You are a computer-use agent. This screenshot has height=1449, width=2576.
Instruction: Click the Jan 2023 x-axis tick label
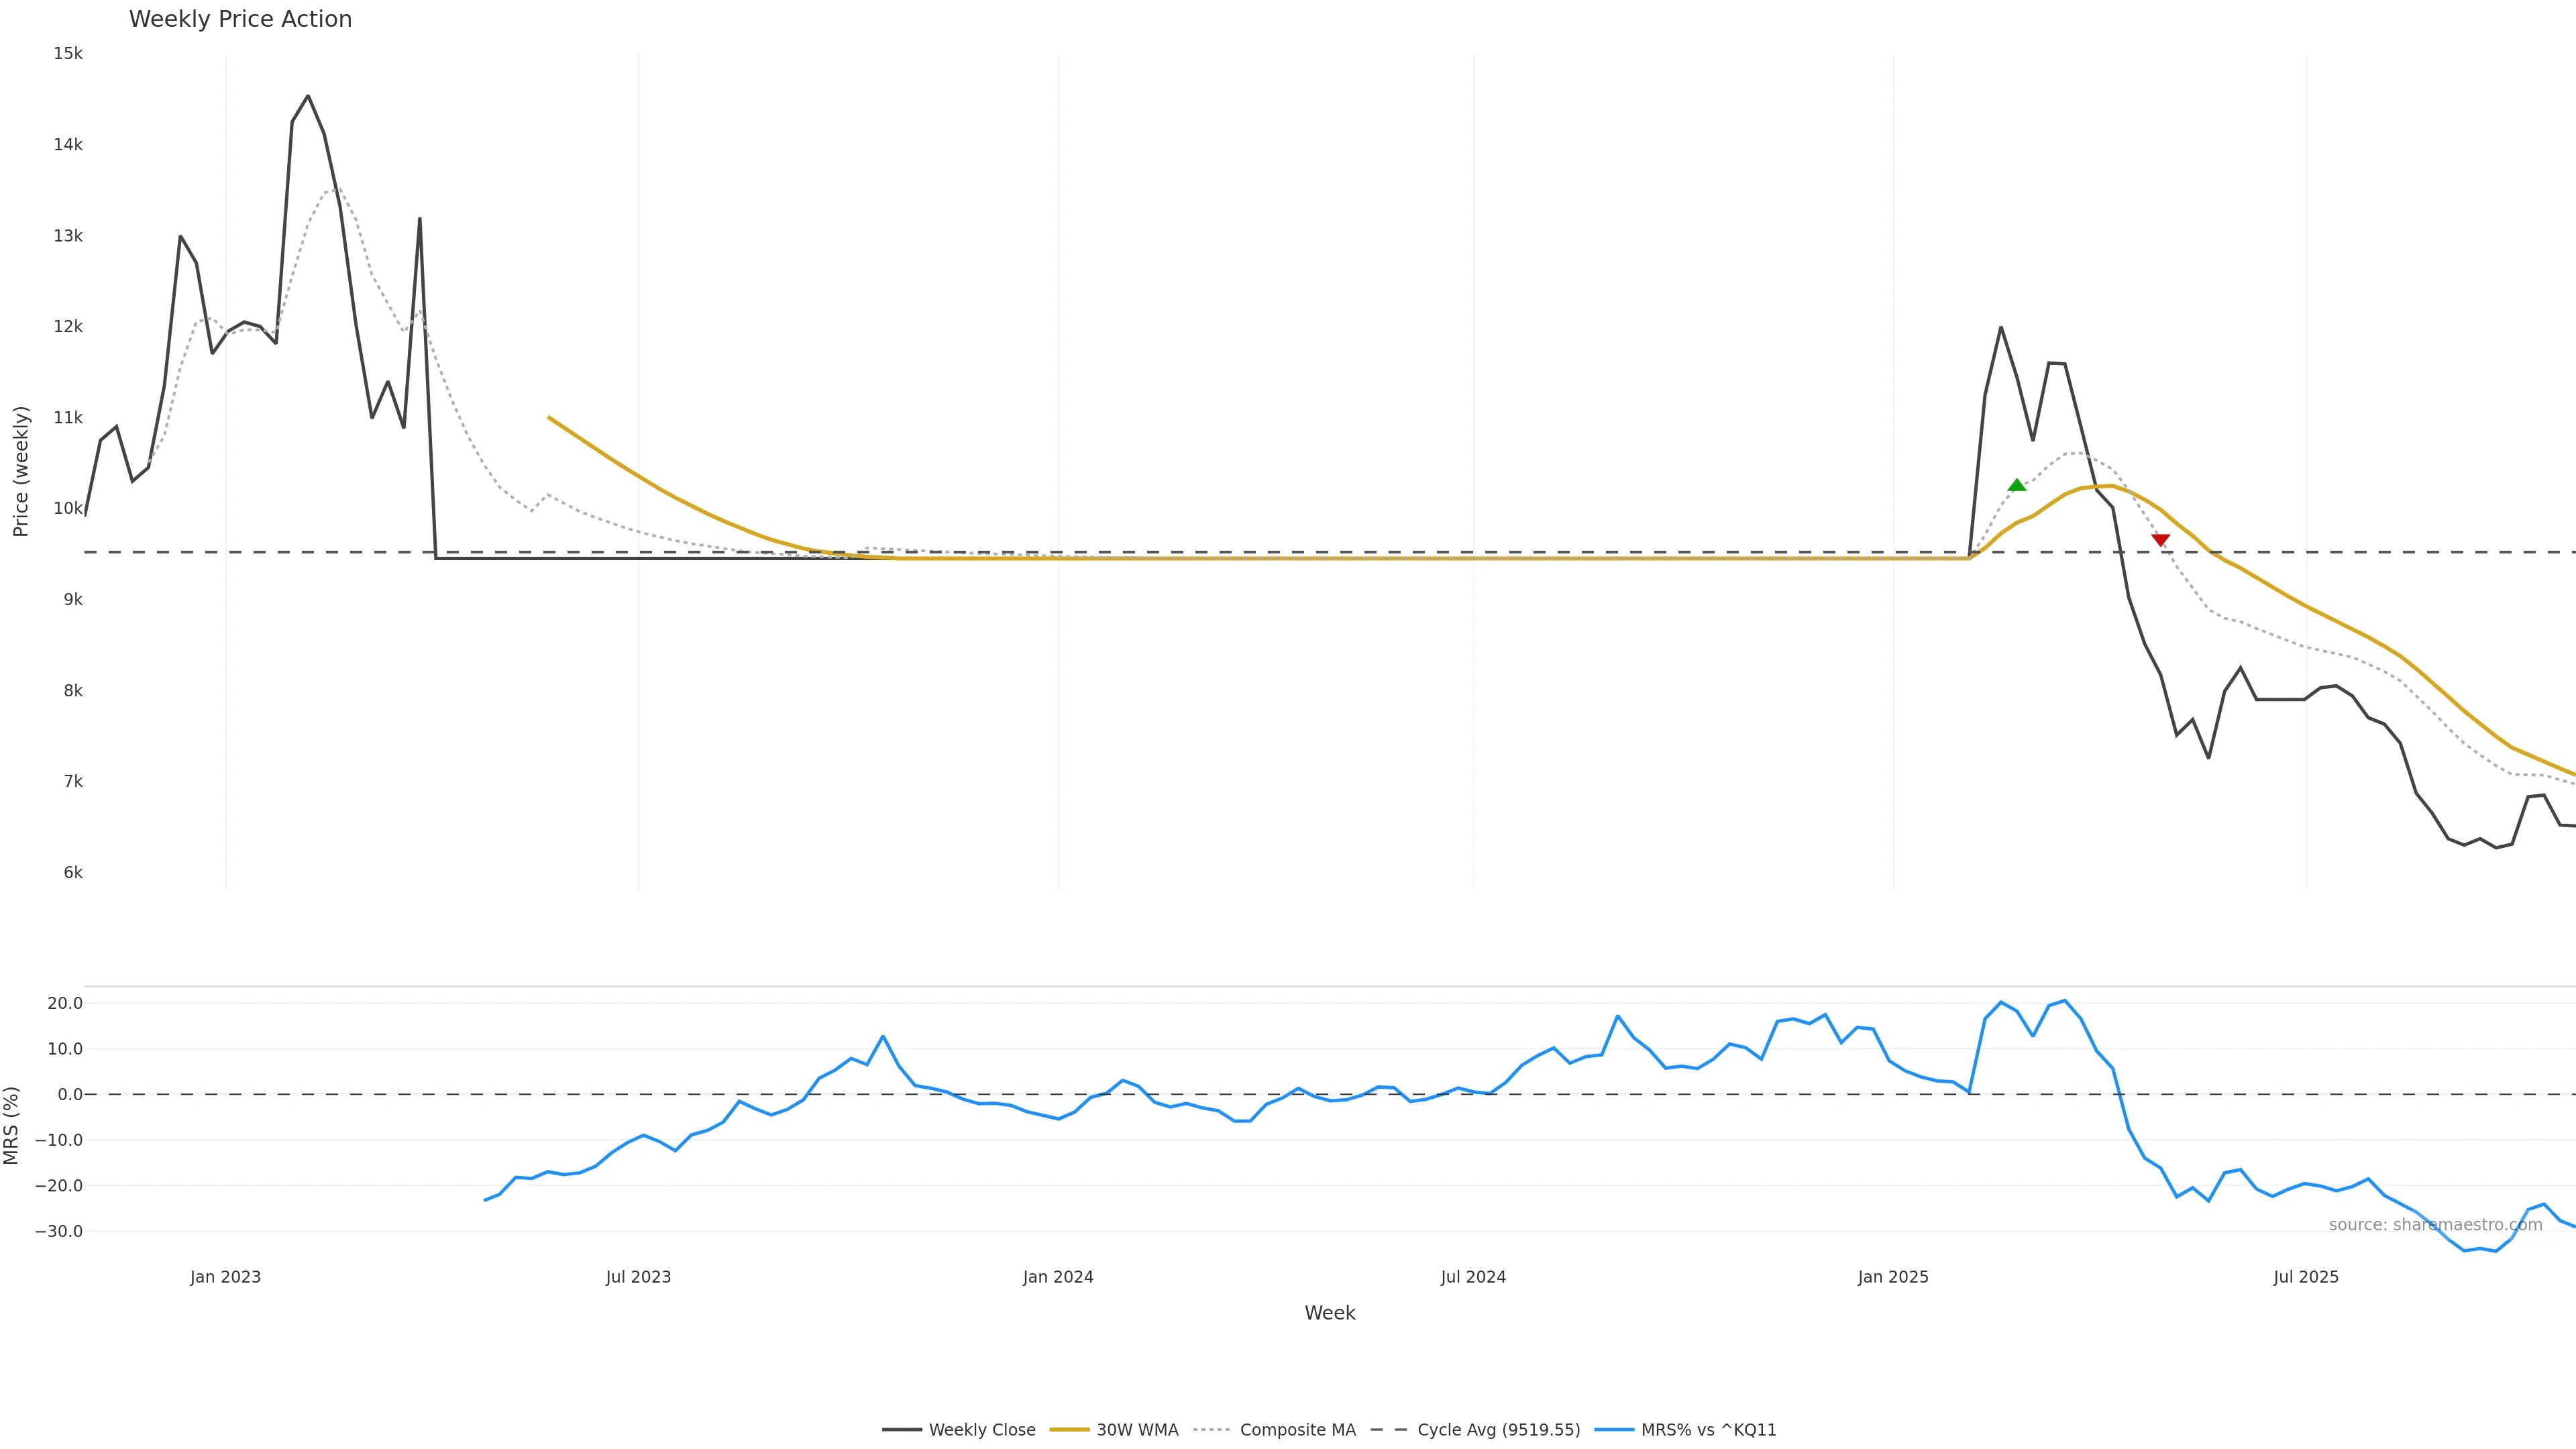225,1277
